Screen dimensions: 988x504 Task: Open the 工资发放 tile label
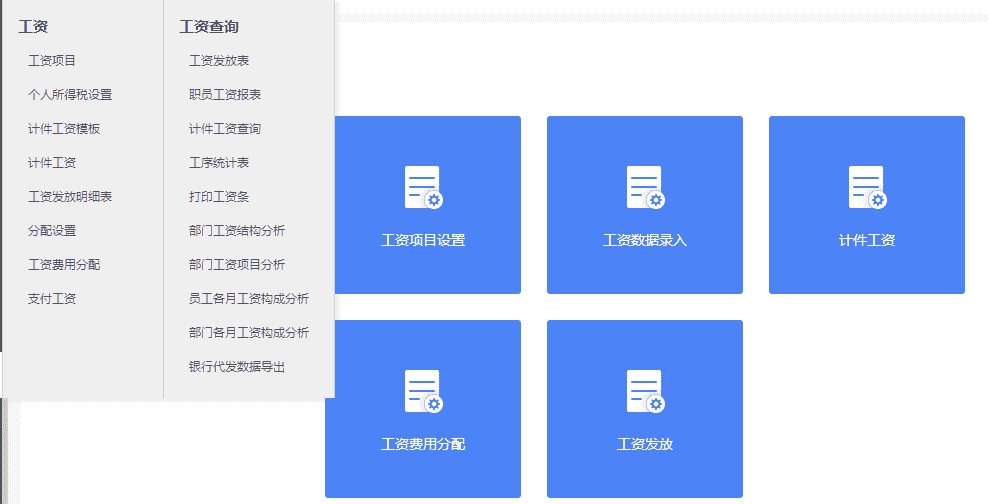pos(645,444)
